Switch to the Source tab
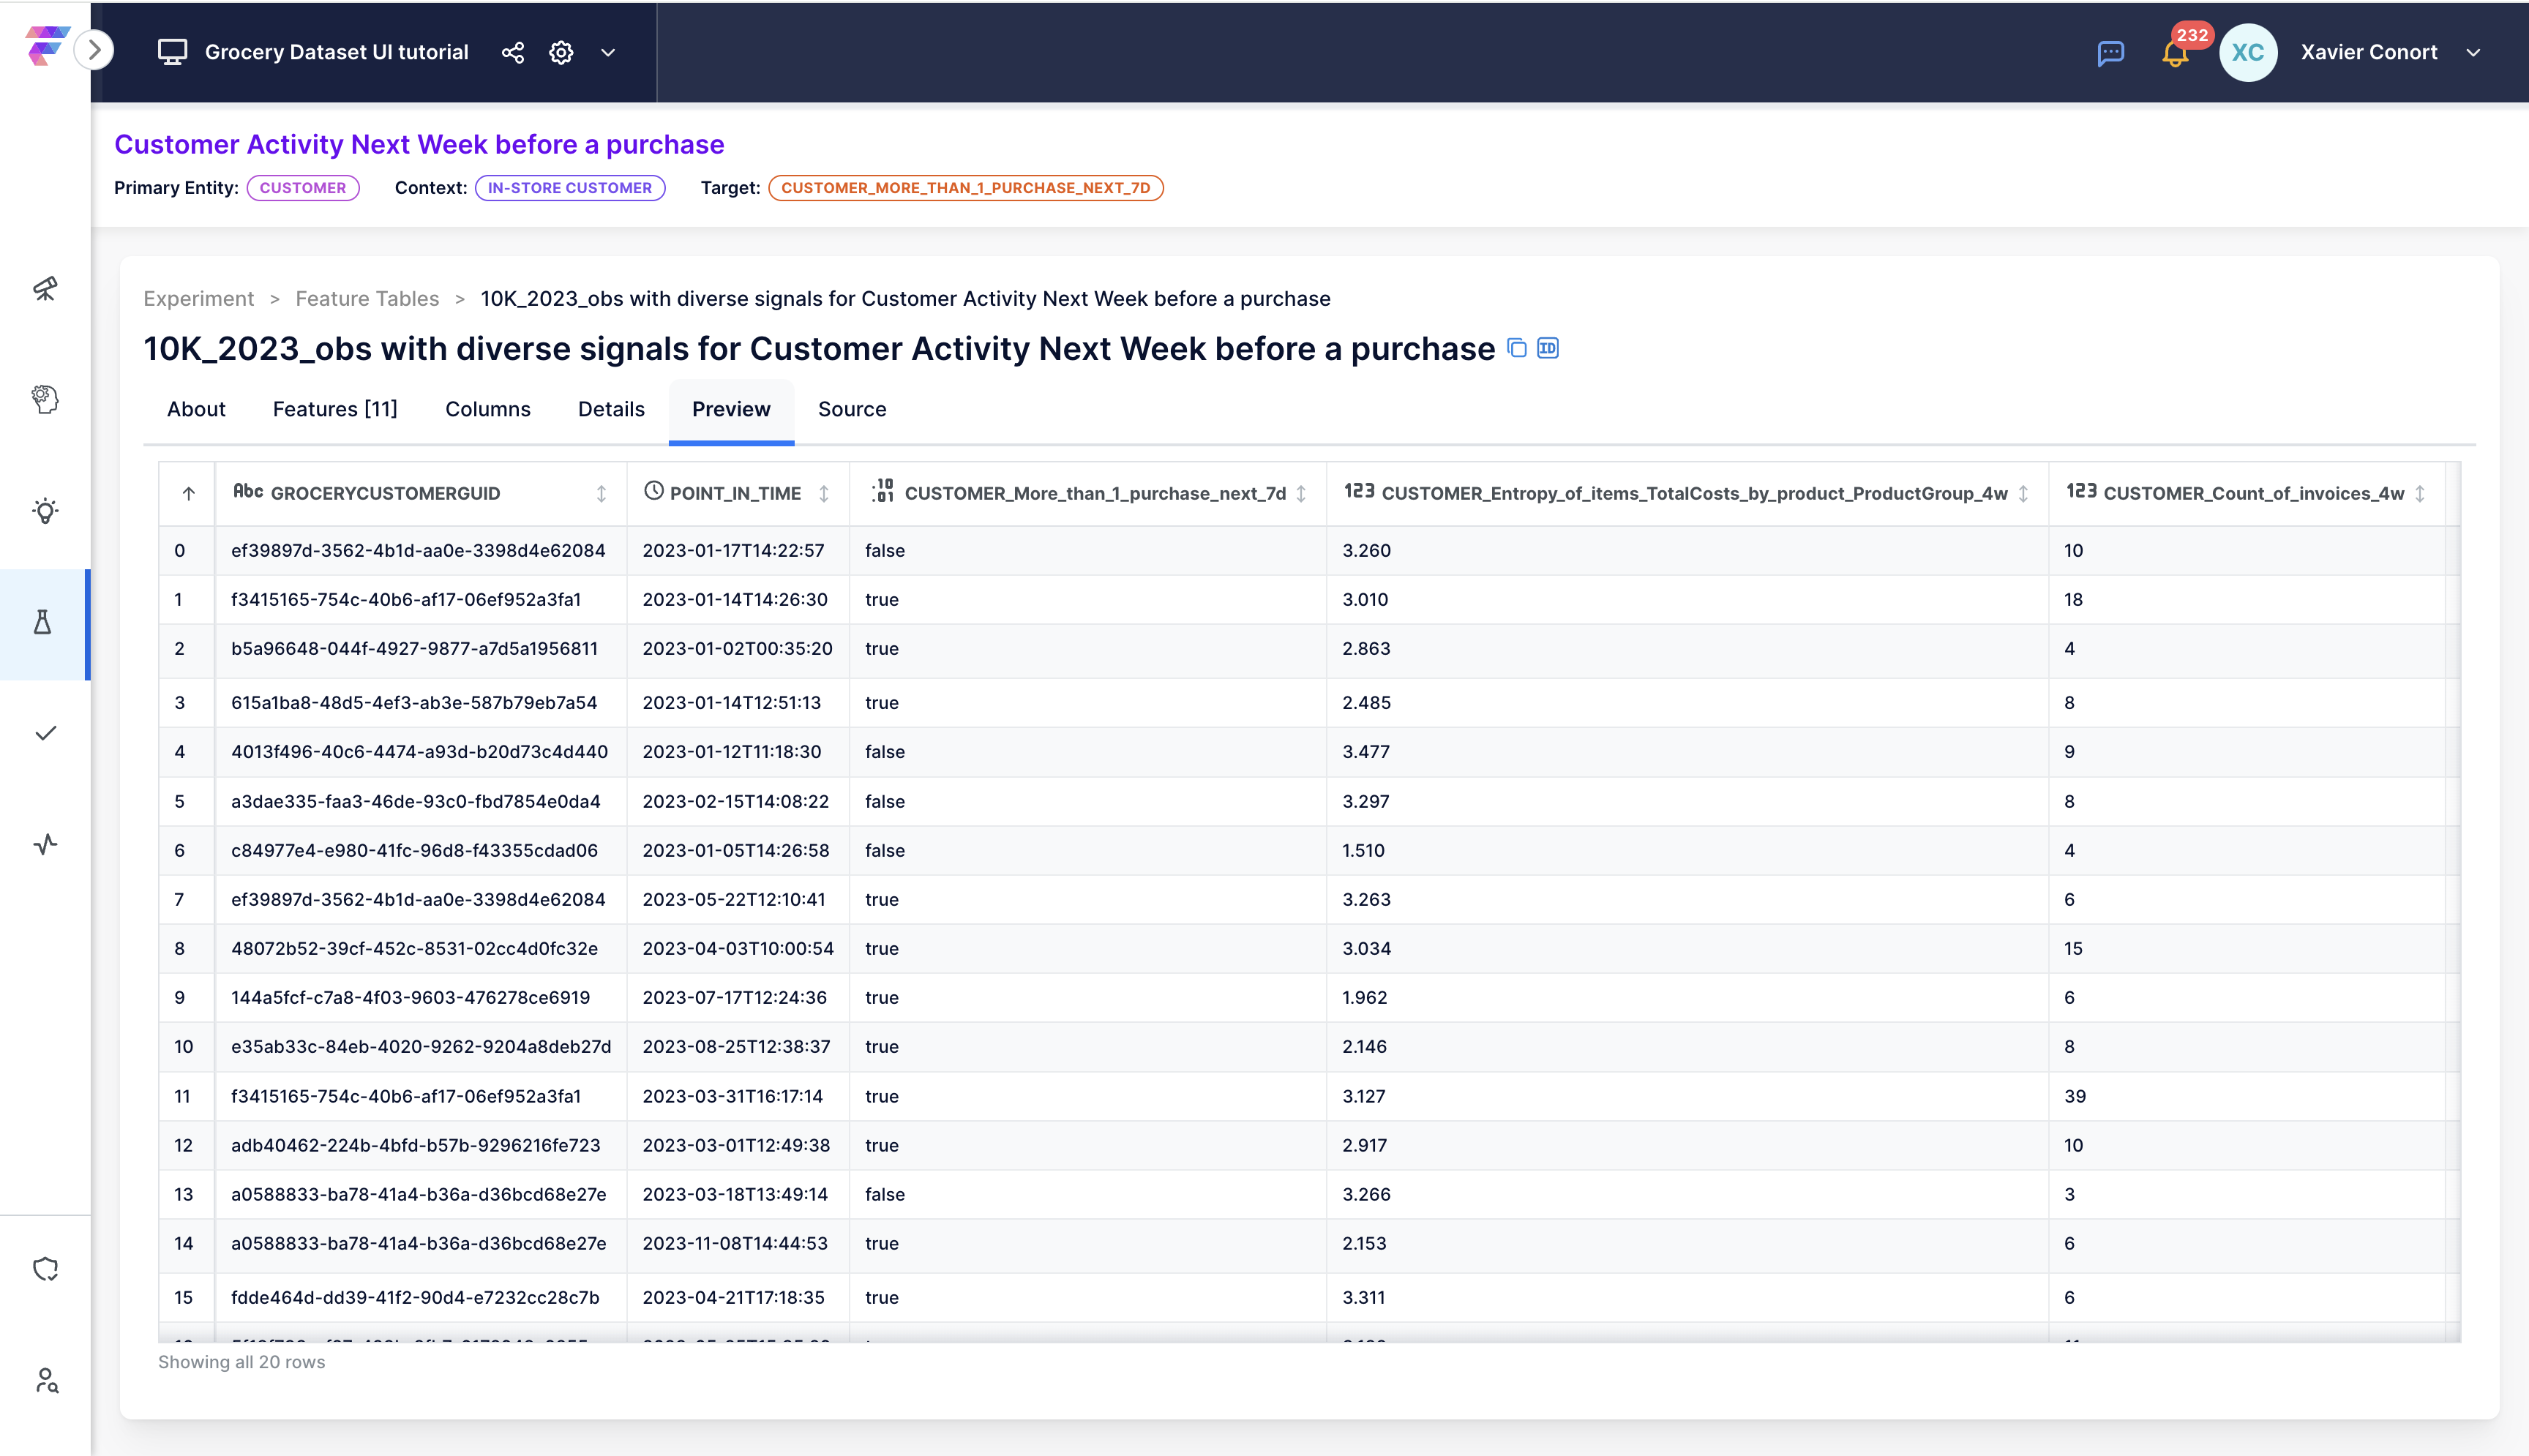This screenshot has height=1456, width=2529. tap(852, 409)
